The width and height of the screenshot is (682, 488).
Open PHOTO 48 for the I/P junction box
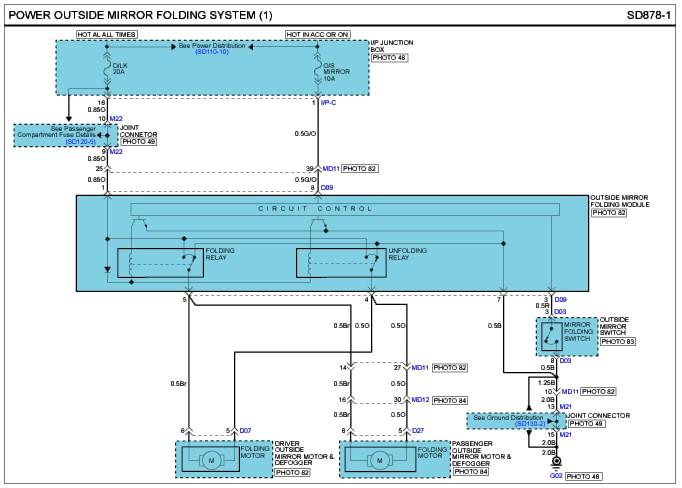click(389, 57)
